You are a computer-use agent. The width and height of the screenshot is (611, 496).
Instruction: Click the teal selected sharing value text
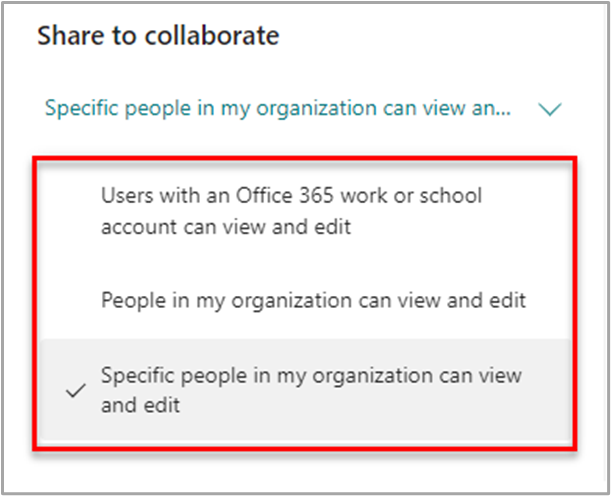pyautogui.click(x=278, y=108)
